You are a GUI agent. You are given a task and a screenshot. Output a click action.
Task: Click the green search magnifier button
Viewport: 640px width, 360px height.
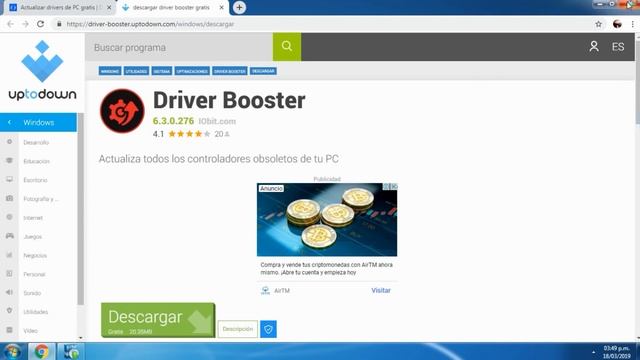tap(287, 47)
